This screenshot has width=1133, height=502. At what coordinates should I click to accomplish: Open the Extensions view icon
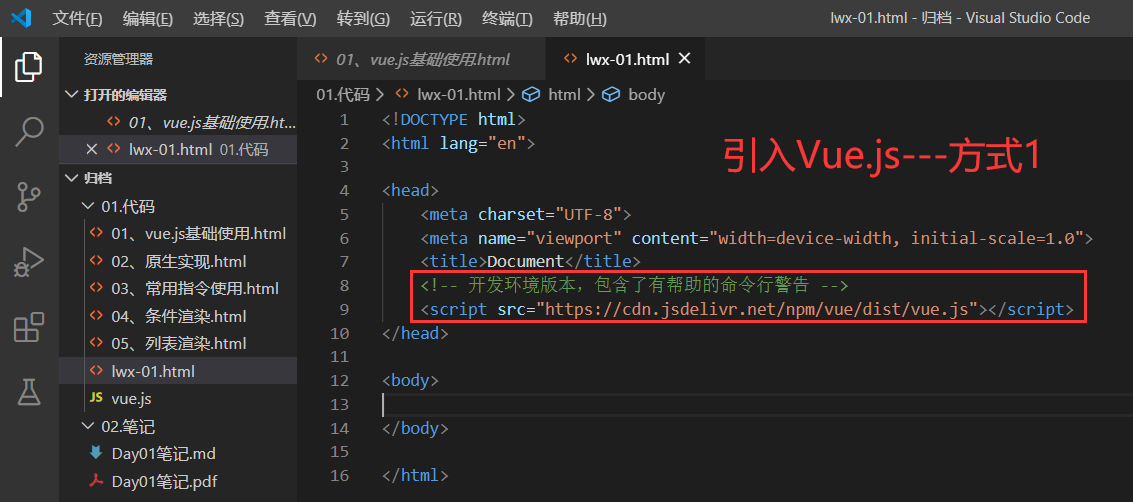coord(29,327)
